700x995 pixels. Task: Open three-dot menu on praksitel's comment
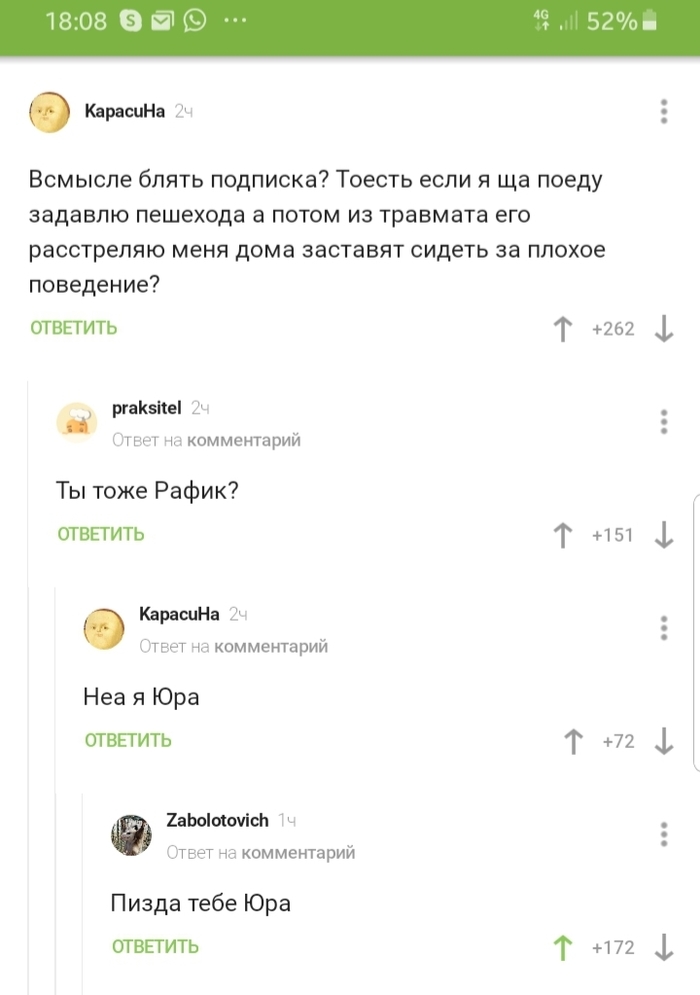664,421
